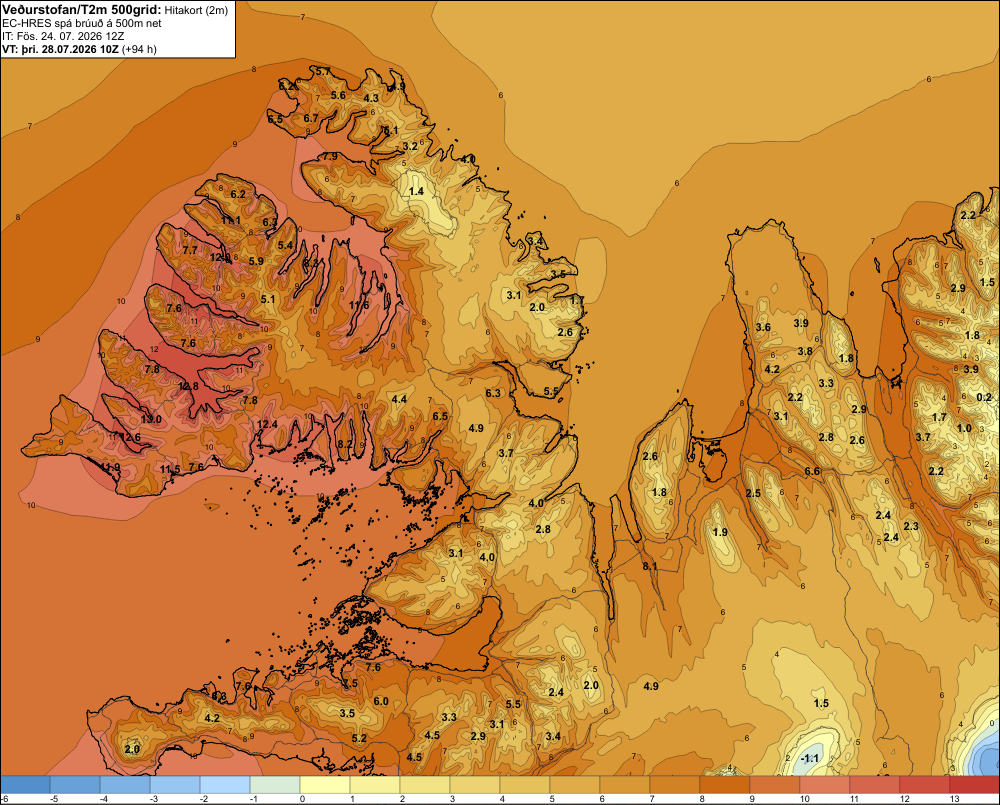Screen dimensions: 1000x805
Task: Click the "3.6" temperature value
Action: 763,327
